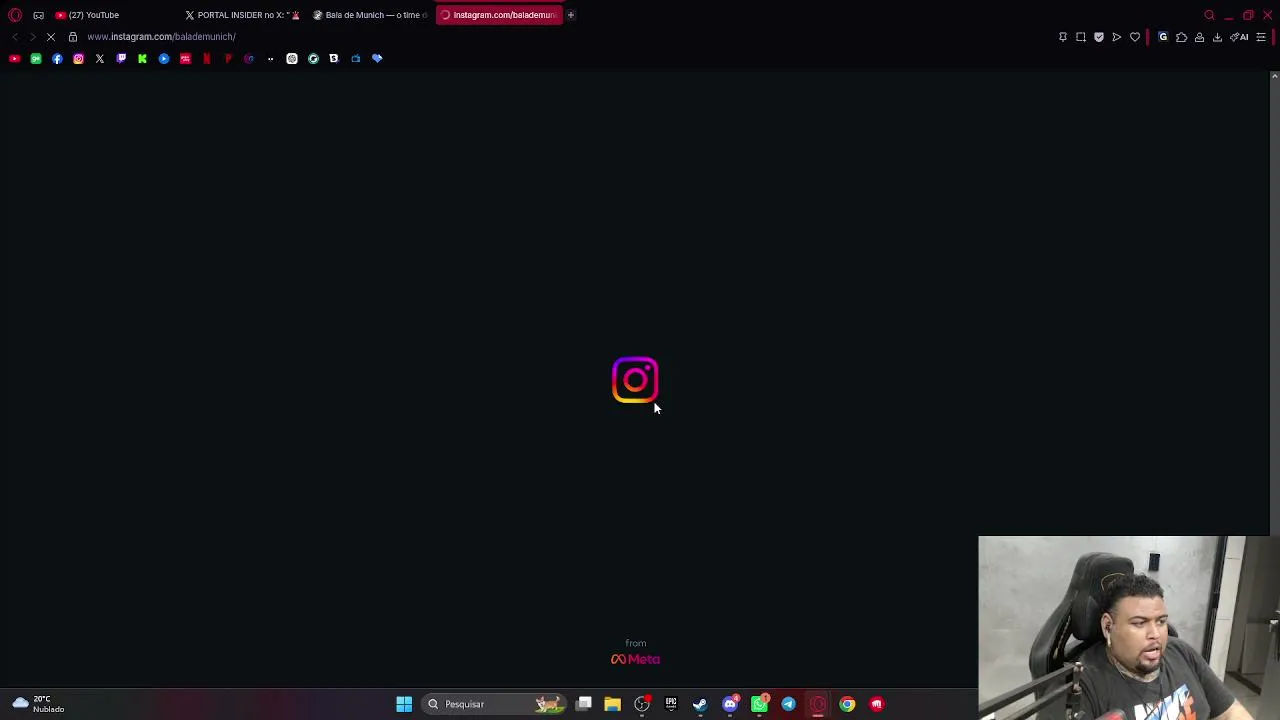Open OBS Studio from the taskbar
The width and height of the screenshot is (1280, 720).
642,704
